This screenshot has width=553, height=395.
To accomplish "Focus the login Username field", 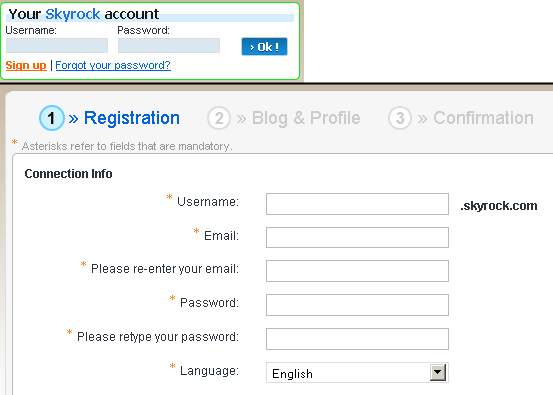I will coord(57,45).
